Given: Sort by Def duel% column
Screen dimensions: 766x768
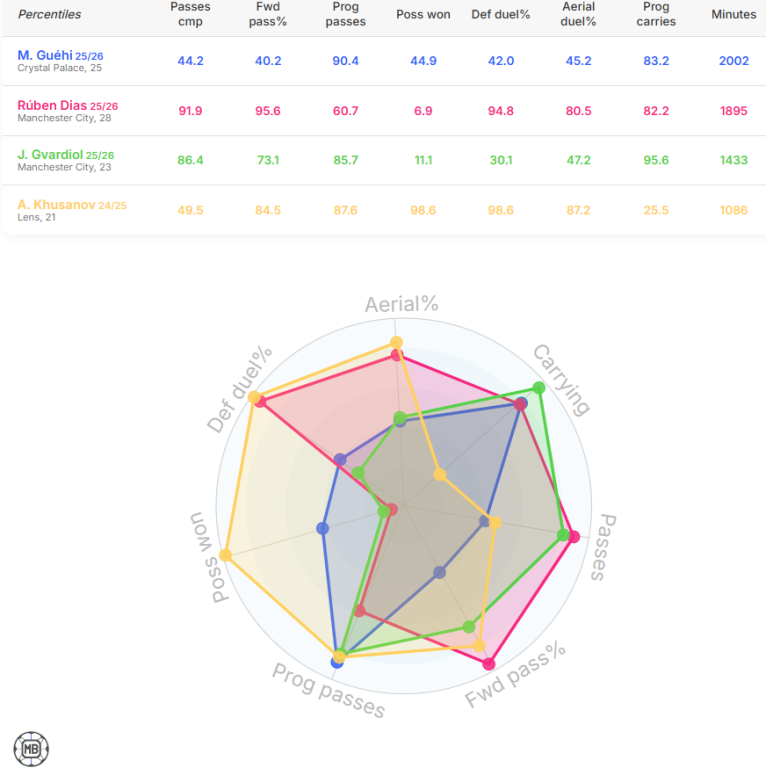Looking at the screenshot, I should click(x=500, y=15).
